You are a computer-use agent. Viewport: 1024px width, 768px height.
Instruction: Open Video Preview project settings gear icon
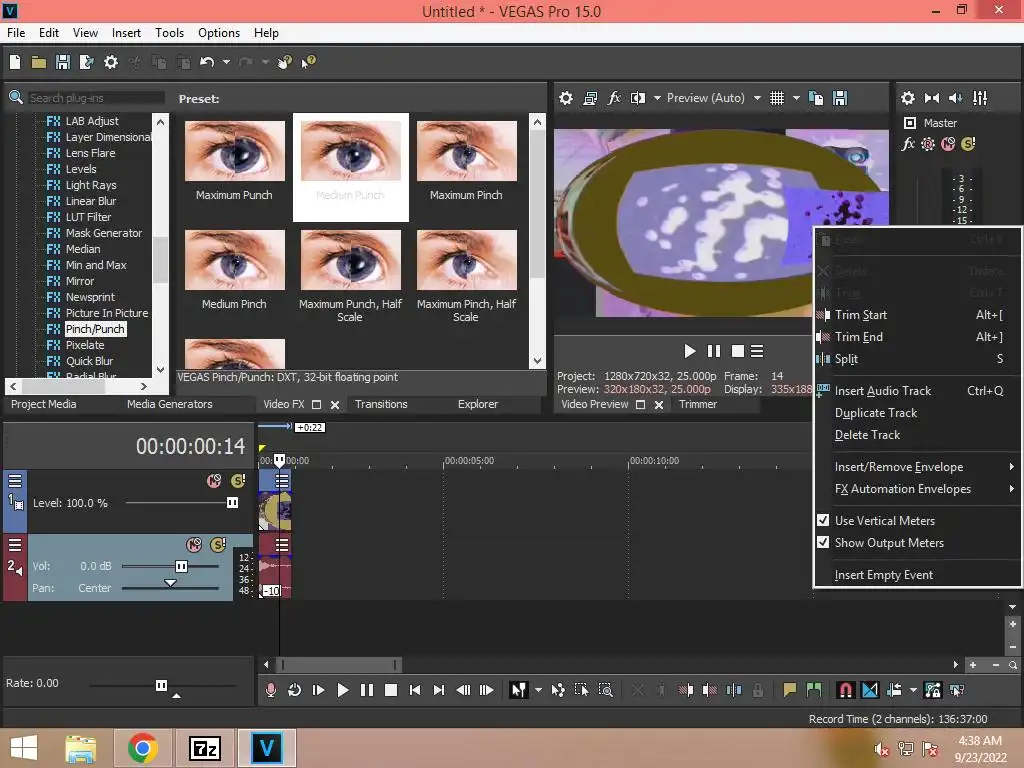click(x=566, y=98)
